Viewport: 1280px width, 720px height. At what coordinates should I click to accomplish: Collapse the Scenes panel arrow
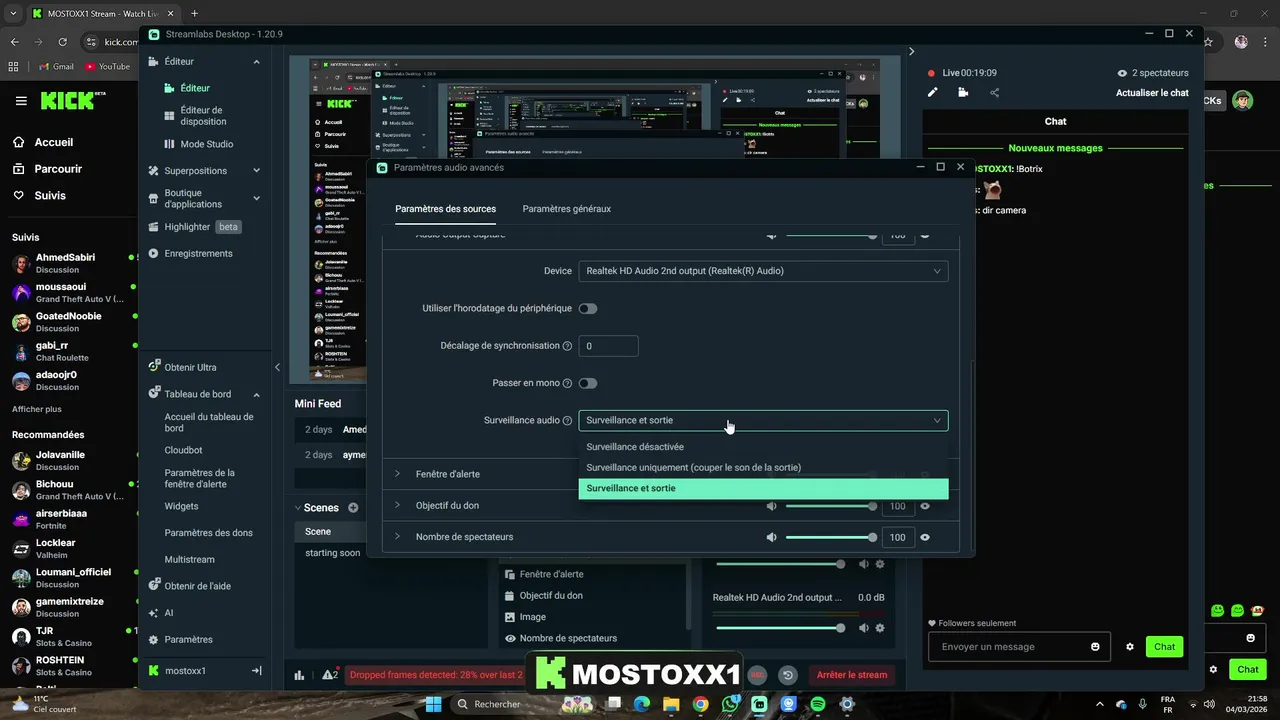point(298,508)
